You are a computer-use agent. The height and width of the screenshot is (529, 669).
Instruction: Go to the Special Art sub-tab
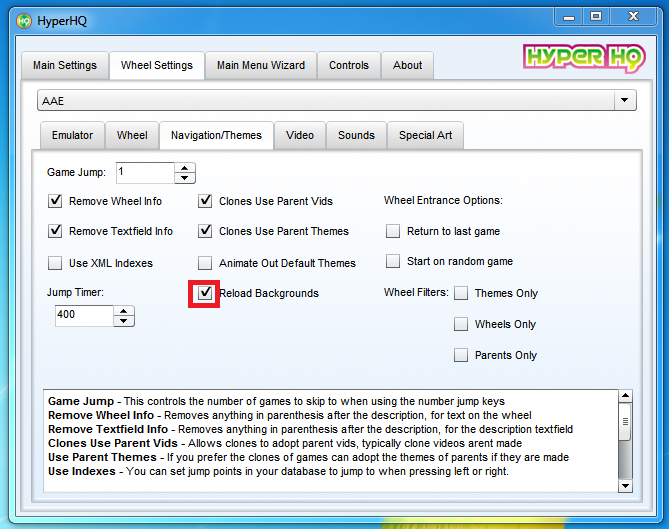click(x=425, y=135)
